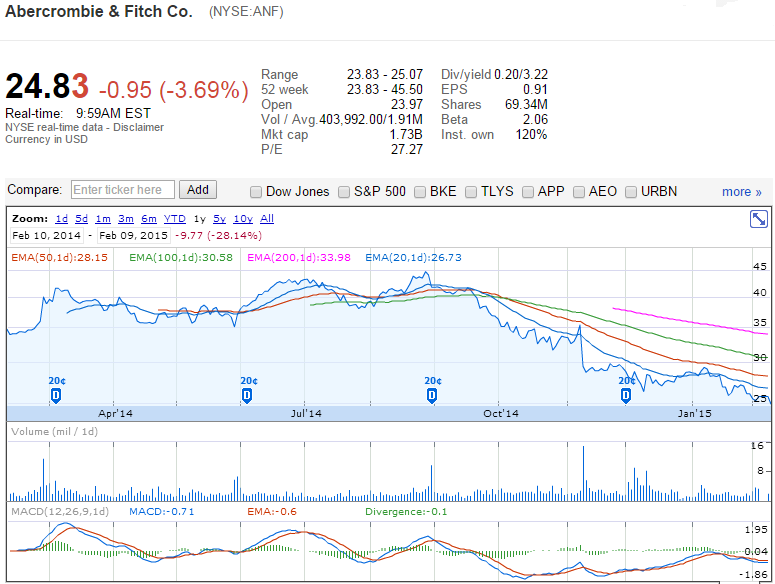Open the dividend marker before Jul'14
The width and height of the screenshot is (775, 584).
click(247, 395)
